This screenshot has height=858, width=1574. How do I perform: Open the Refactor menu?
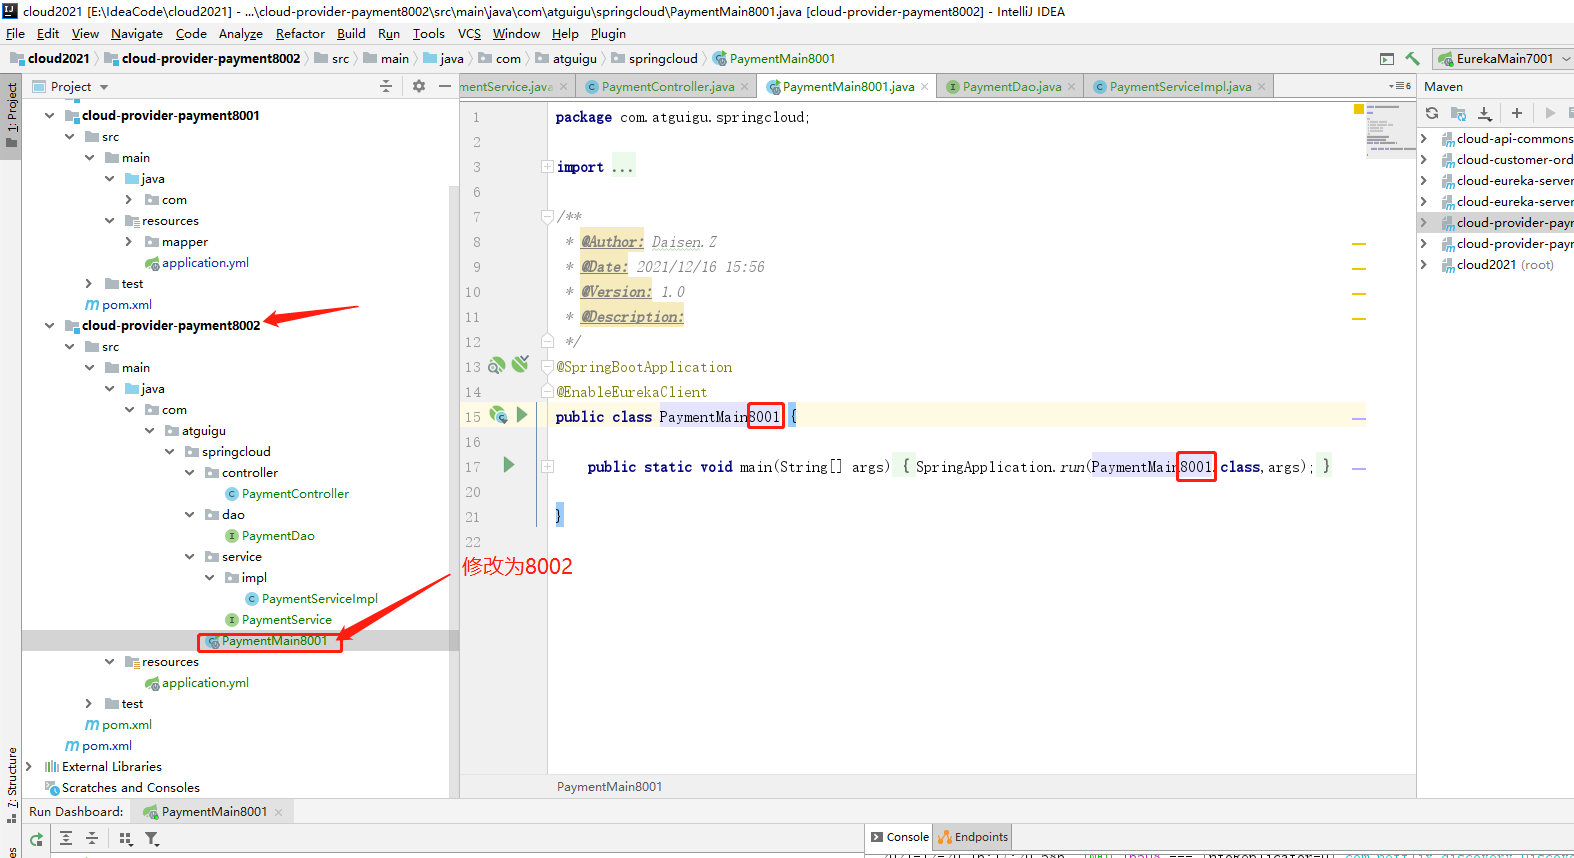click(x=300, y=33)
